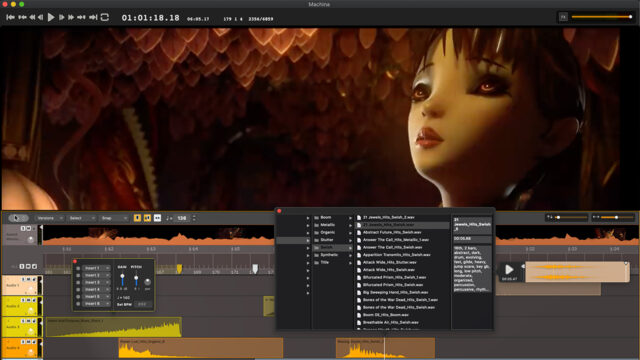Open the Snap dropdown

coord(114,218)
